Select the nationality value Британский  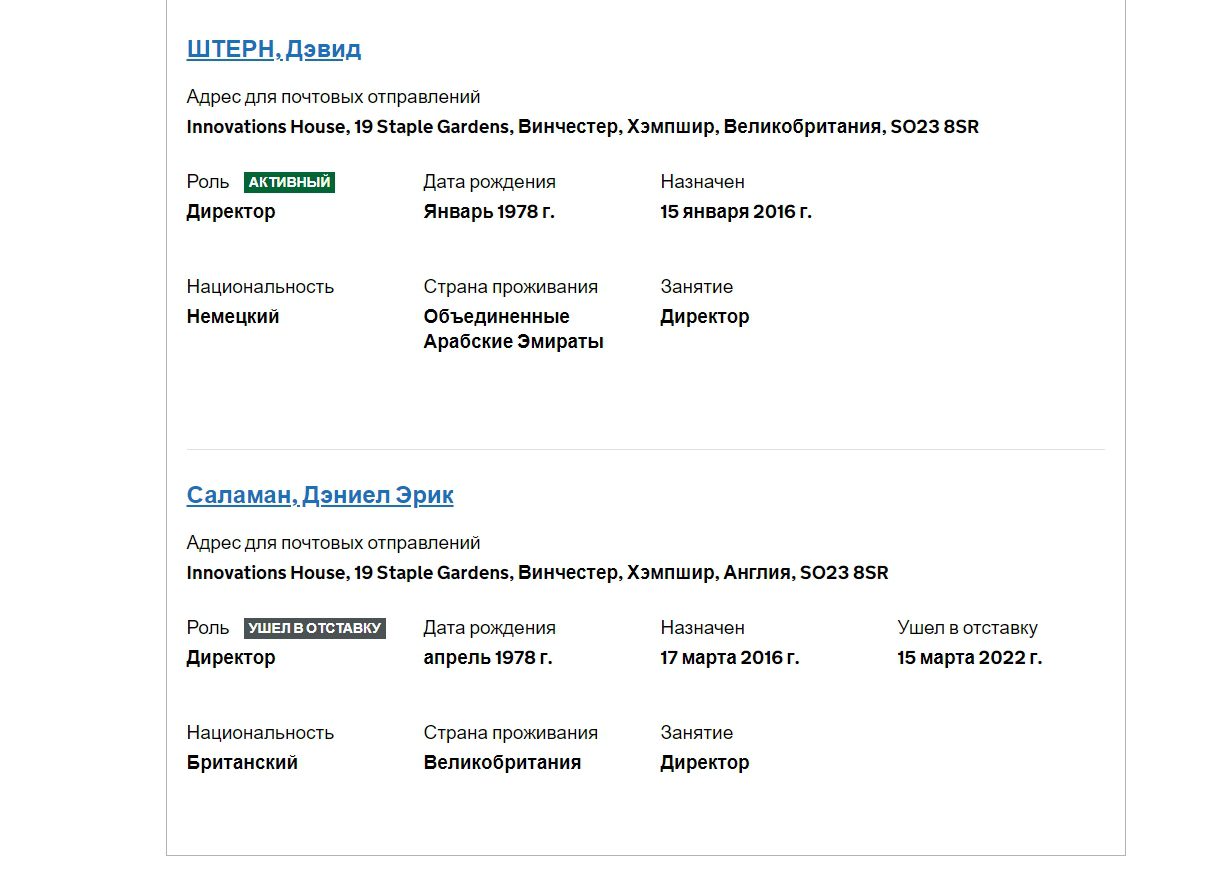[242, 763]
